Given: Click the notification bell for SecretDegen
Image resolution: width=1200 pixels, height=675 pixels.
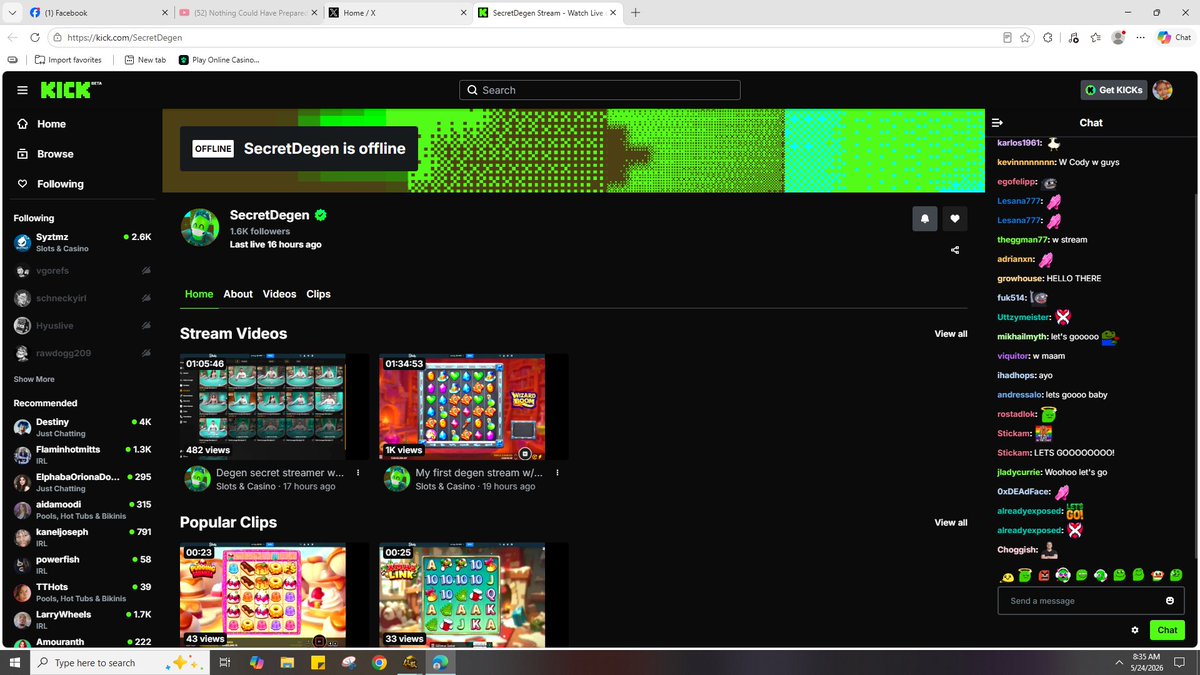Looking at the screenshot, I should (925, 218).
